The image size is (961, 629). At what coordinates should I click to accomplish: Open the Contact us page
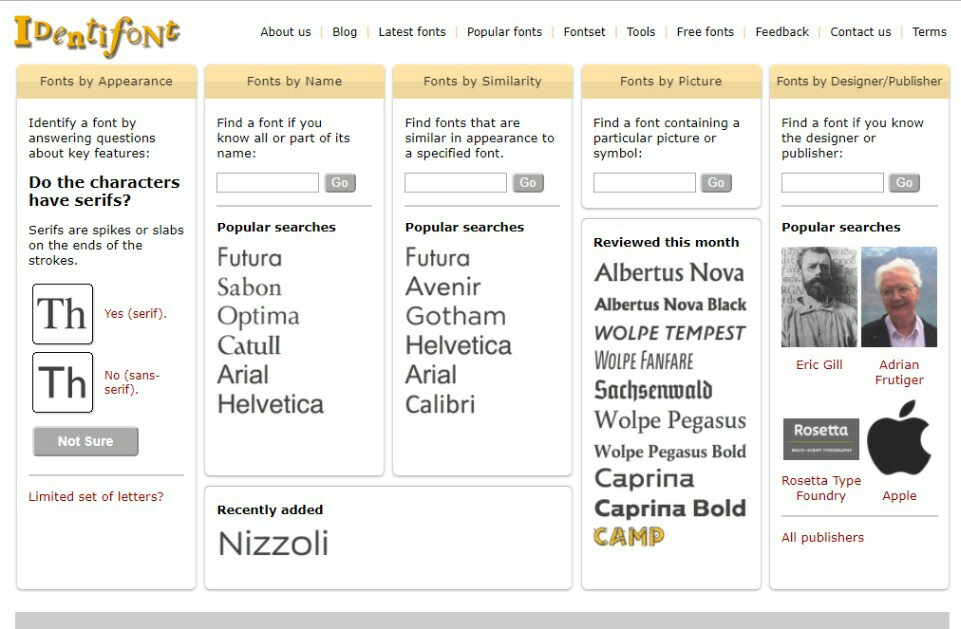(x=860, y=32)
